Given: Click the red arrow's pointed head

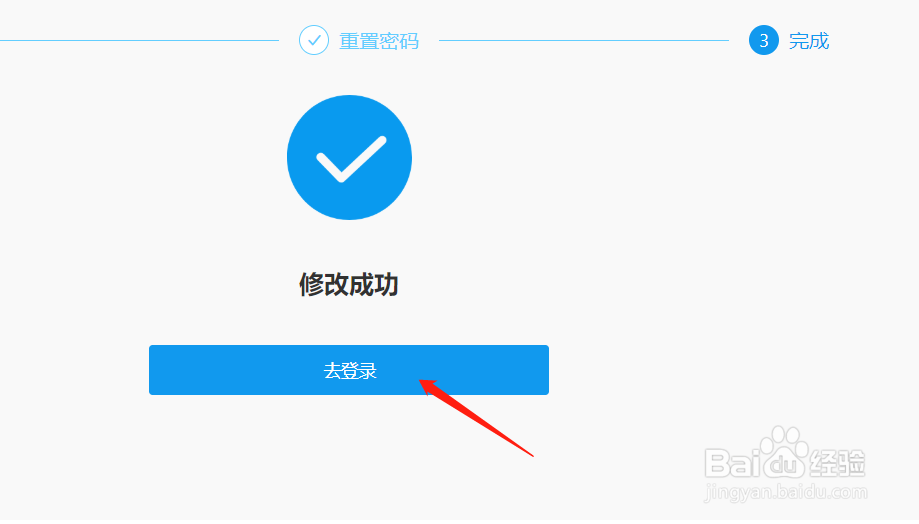Looking at the screenshot, I should coord(428,386).
